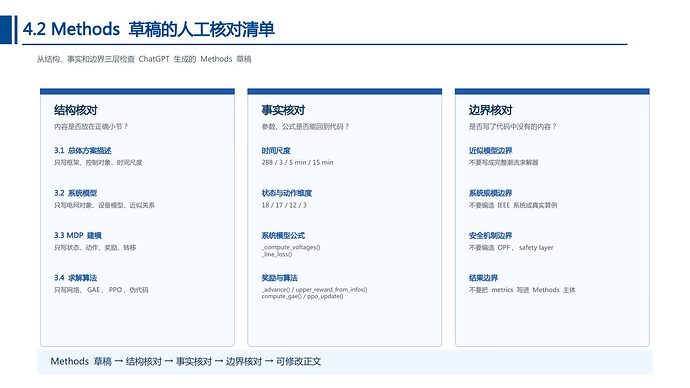Viewport: 690px width, 388px height.
Task: Click the question "是否写了代码中没有的内容？"
Action: [513, 126]
